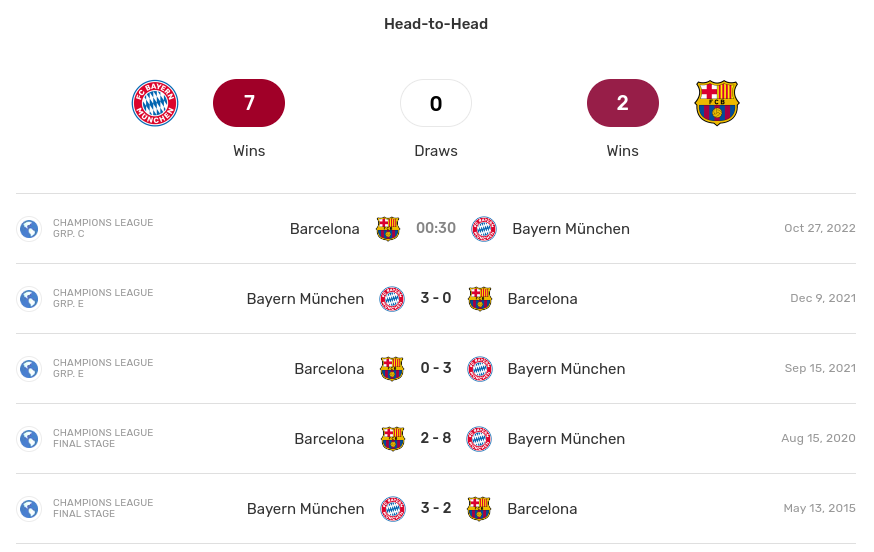This screenshot has height=552, width=874.
Task: Click the May 13, 2015 date
Action: [819, 508]
